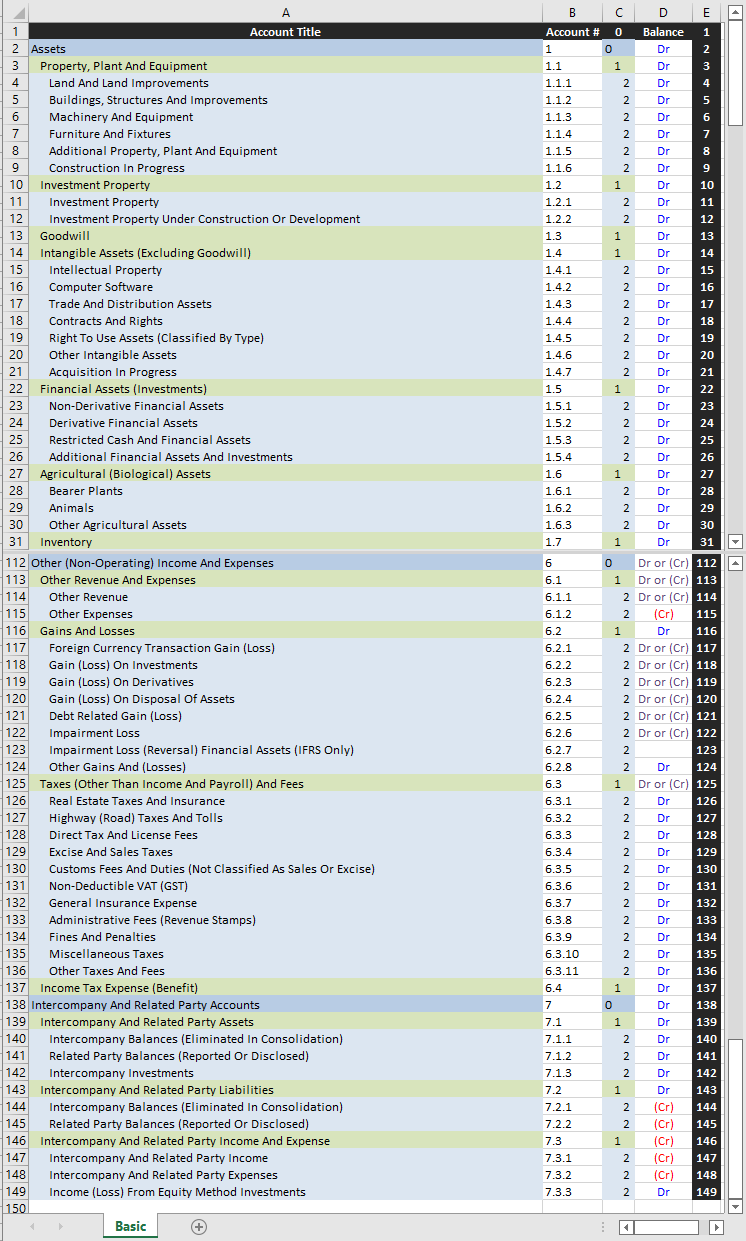The height and width of the screenshot is (1241, 746).
Task: Click the upper pane's scroll down arrow
Action: [737, 542]
